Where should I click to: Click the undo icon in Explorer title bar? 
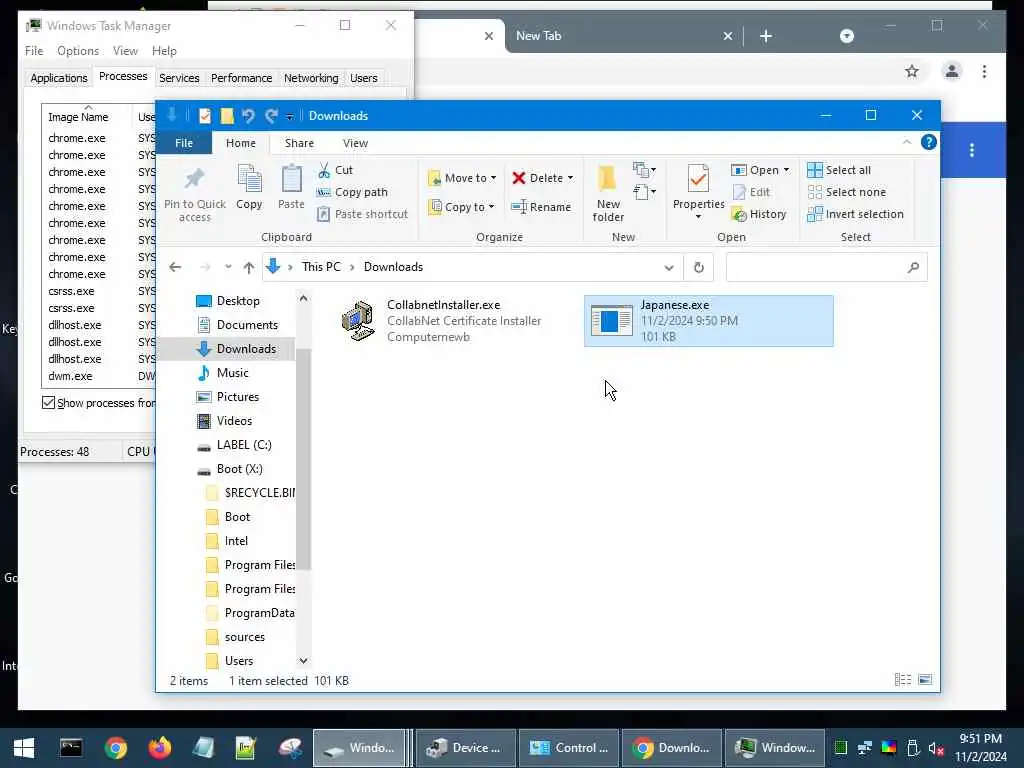coord(248,116)
